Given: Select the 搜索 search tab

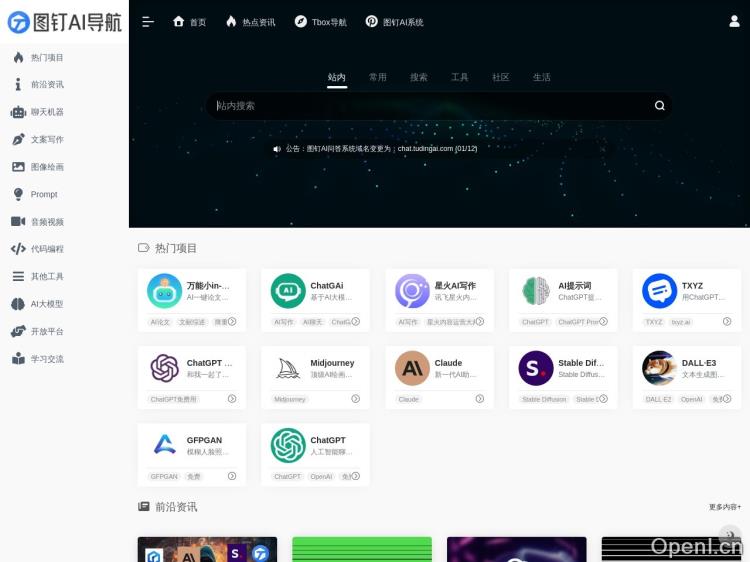Looking at the screenshot, I should pos(419,77).
